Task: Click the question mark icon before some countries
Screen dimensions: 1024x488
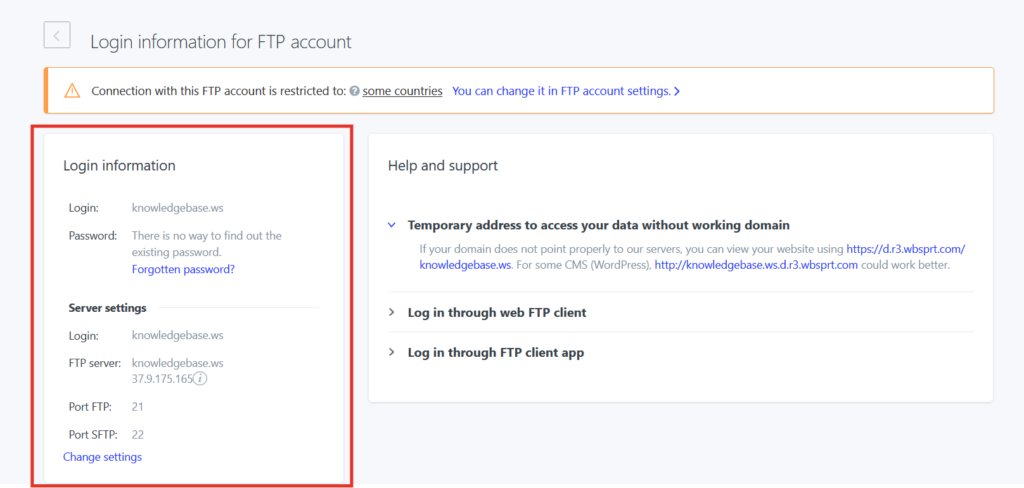Action: tap(354, 91)
